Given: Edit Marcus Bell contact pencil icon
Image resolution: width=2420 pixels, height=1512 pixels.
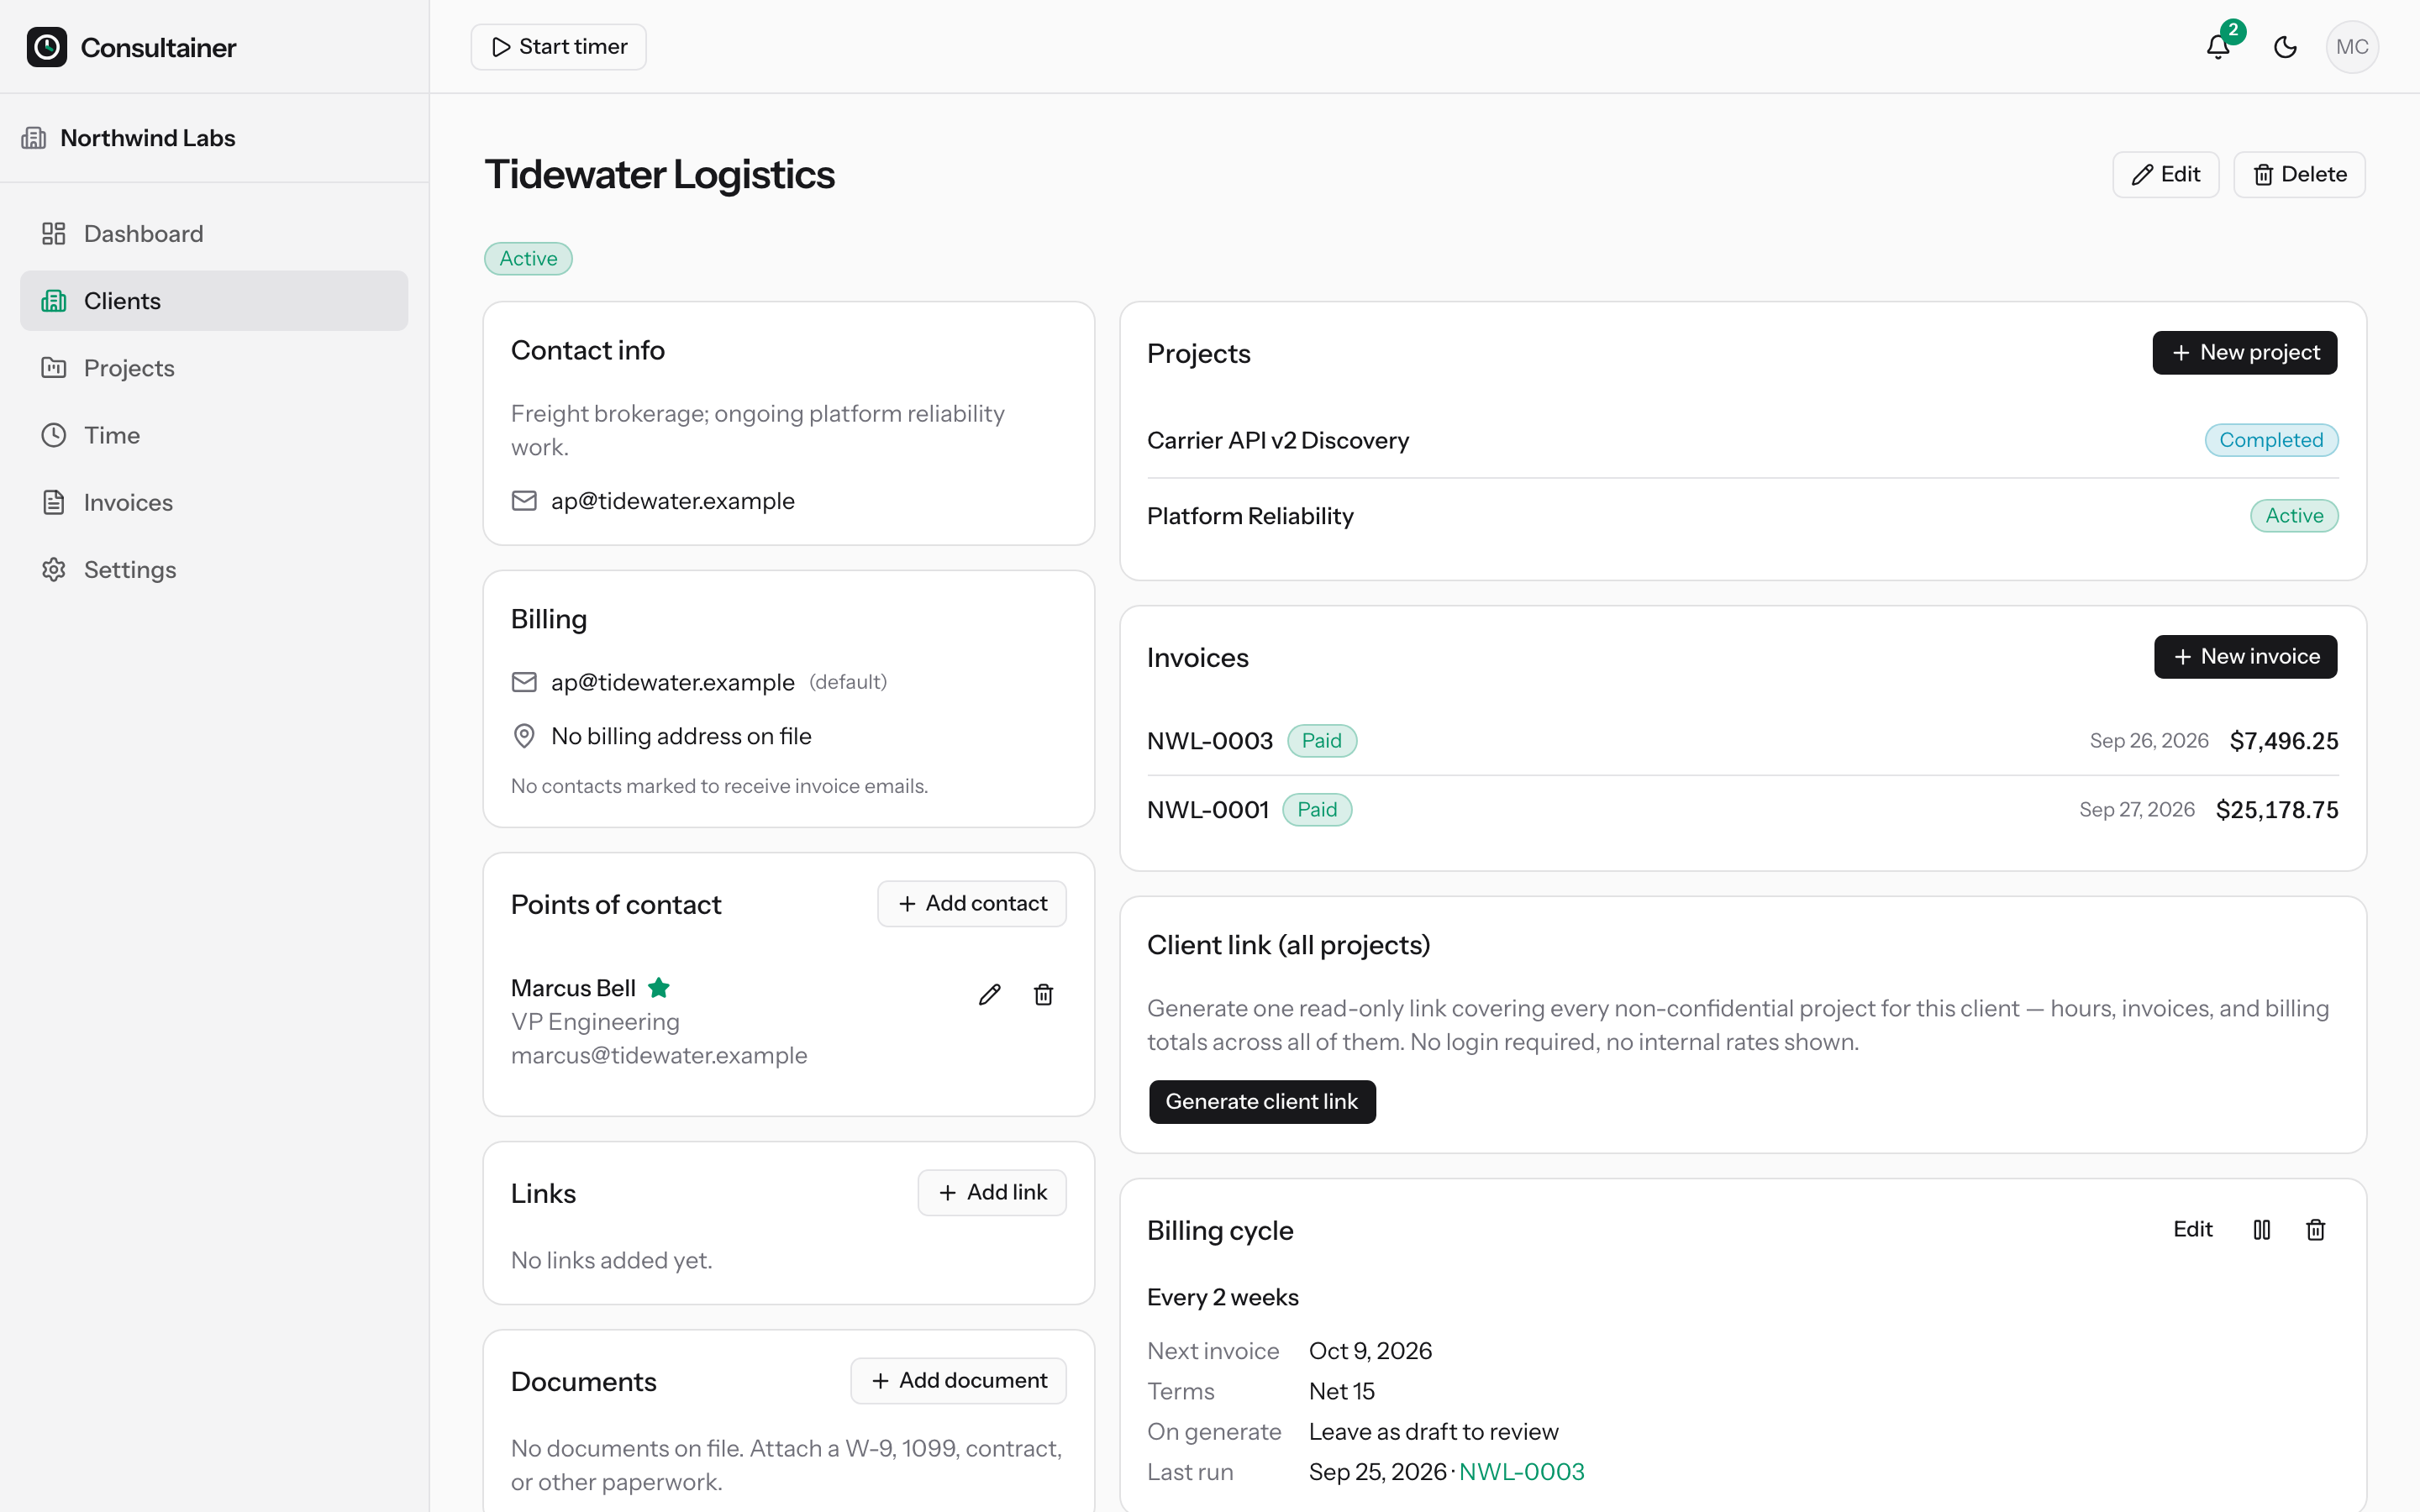Looking at the screenshot, I should (x=989, y=994).
